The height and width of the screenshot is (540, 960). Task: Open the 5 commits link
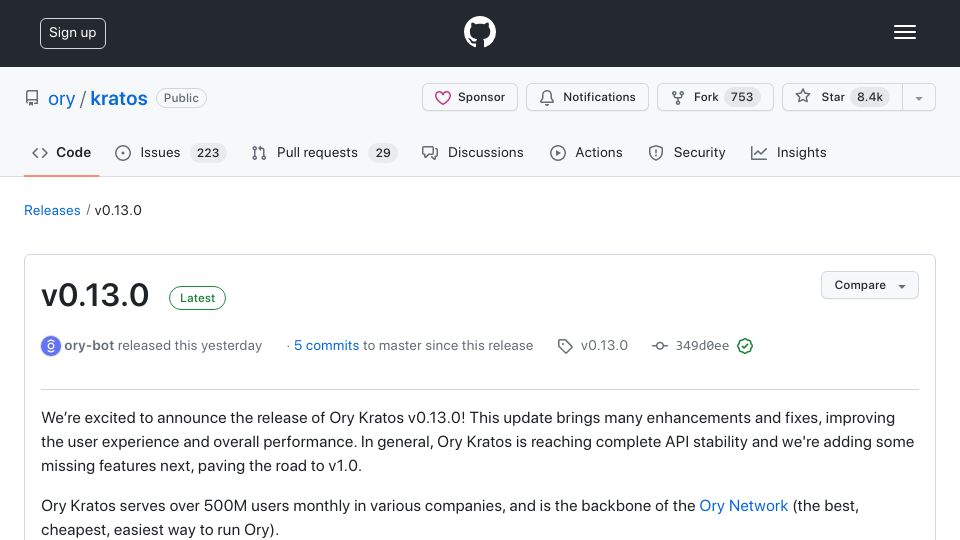click(326, 345)
